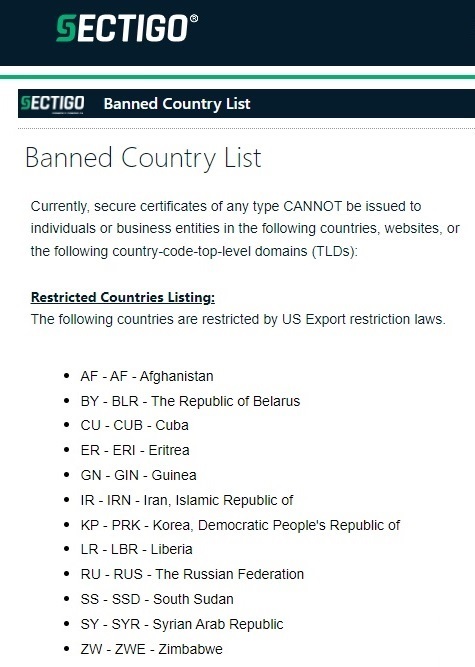Click the registered trademark symbol beside logo

point(193,18)
